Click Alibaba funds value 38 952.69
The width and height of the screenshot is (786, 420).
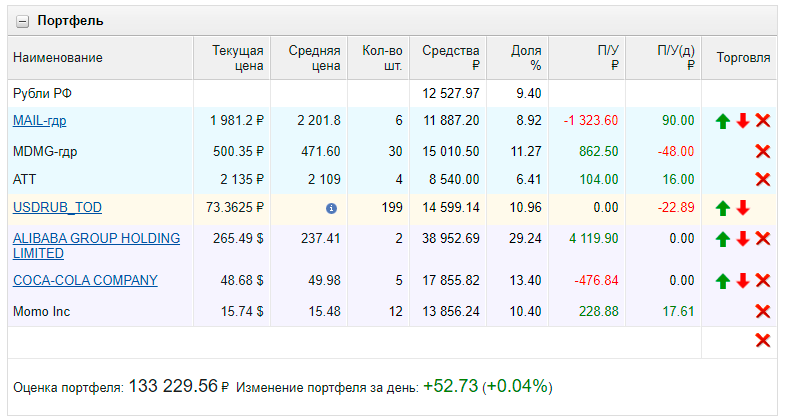[x=451, y=239]
